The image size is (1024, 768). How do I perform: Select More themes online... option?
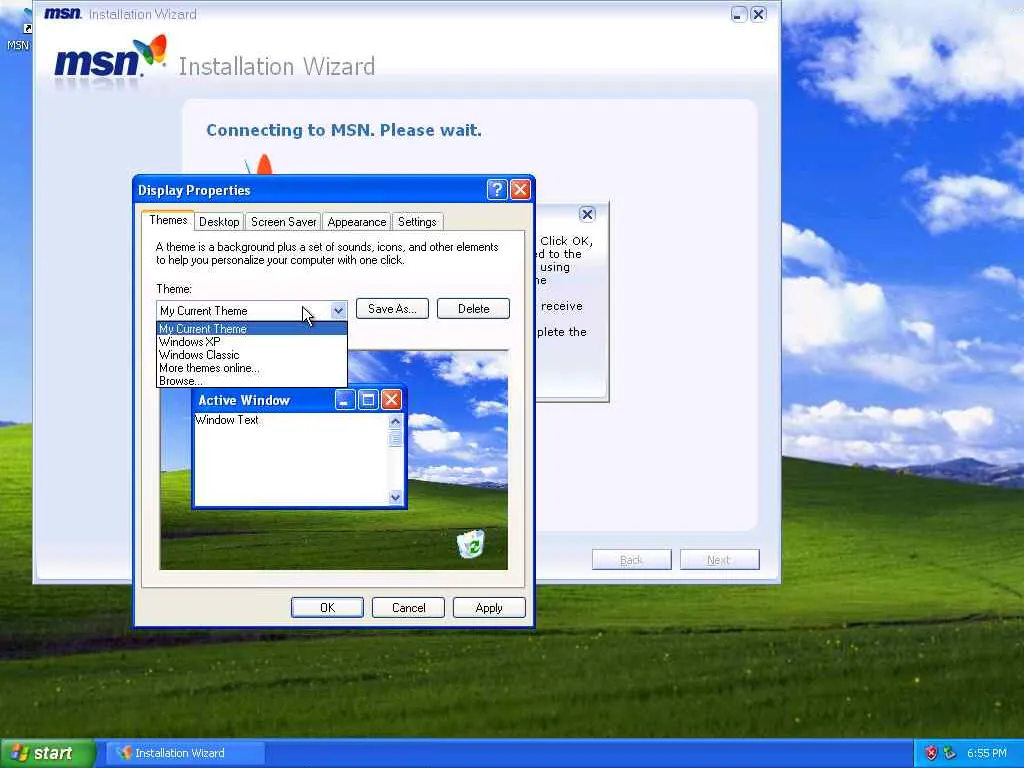coord(251,368)
